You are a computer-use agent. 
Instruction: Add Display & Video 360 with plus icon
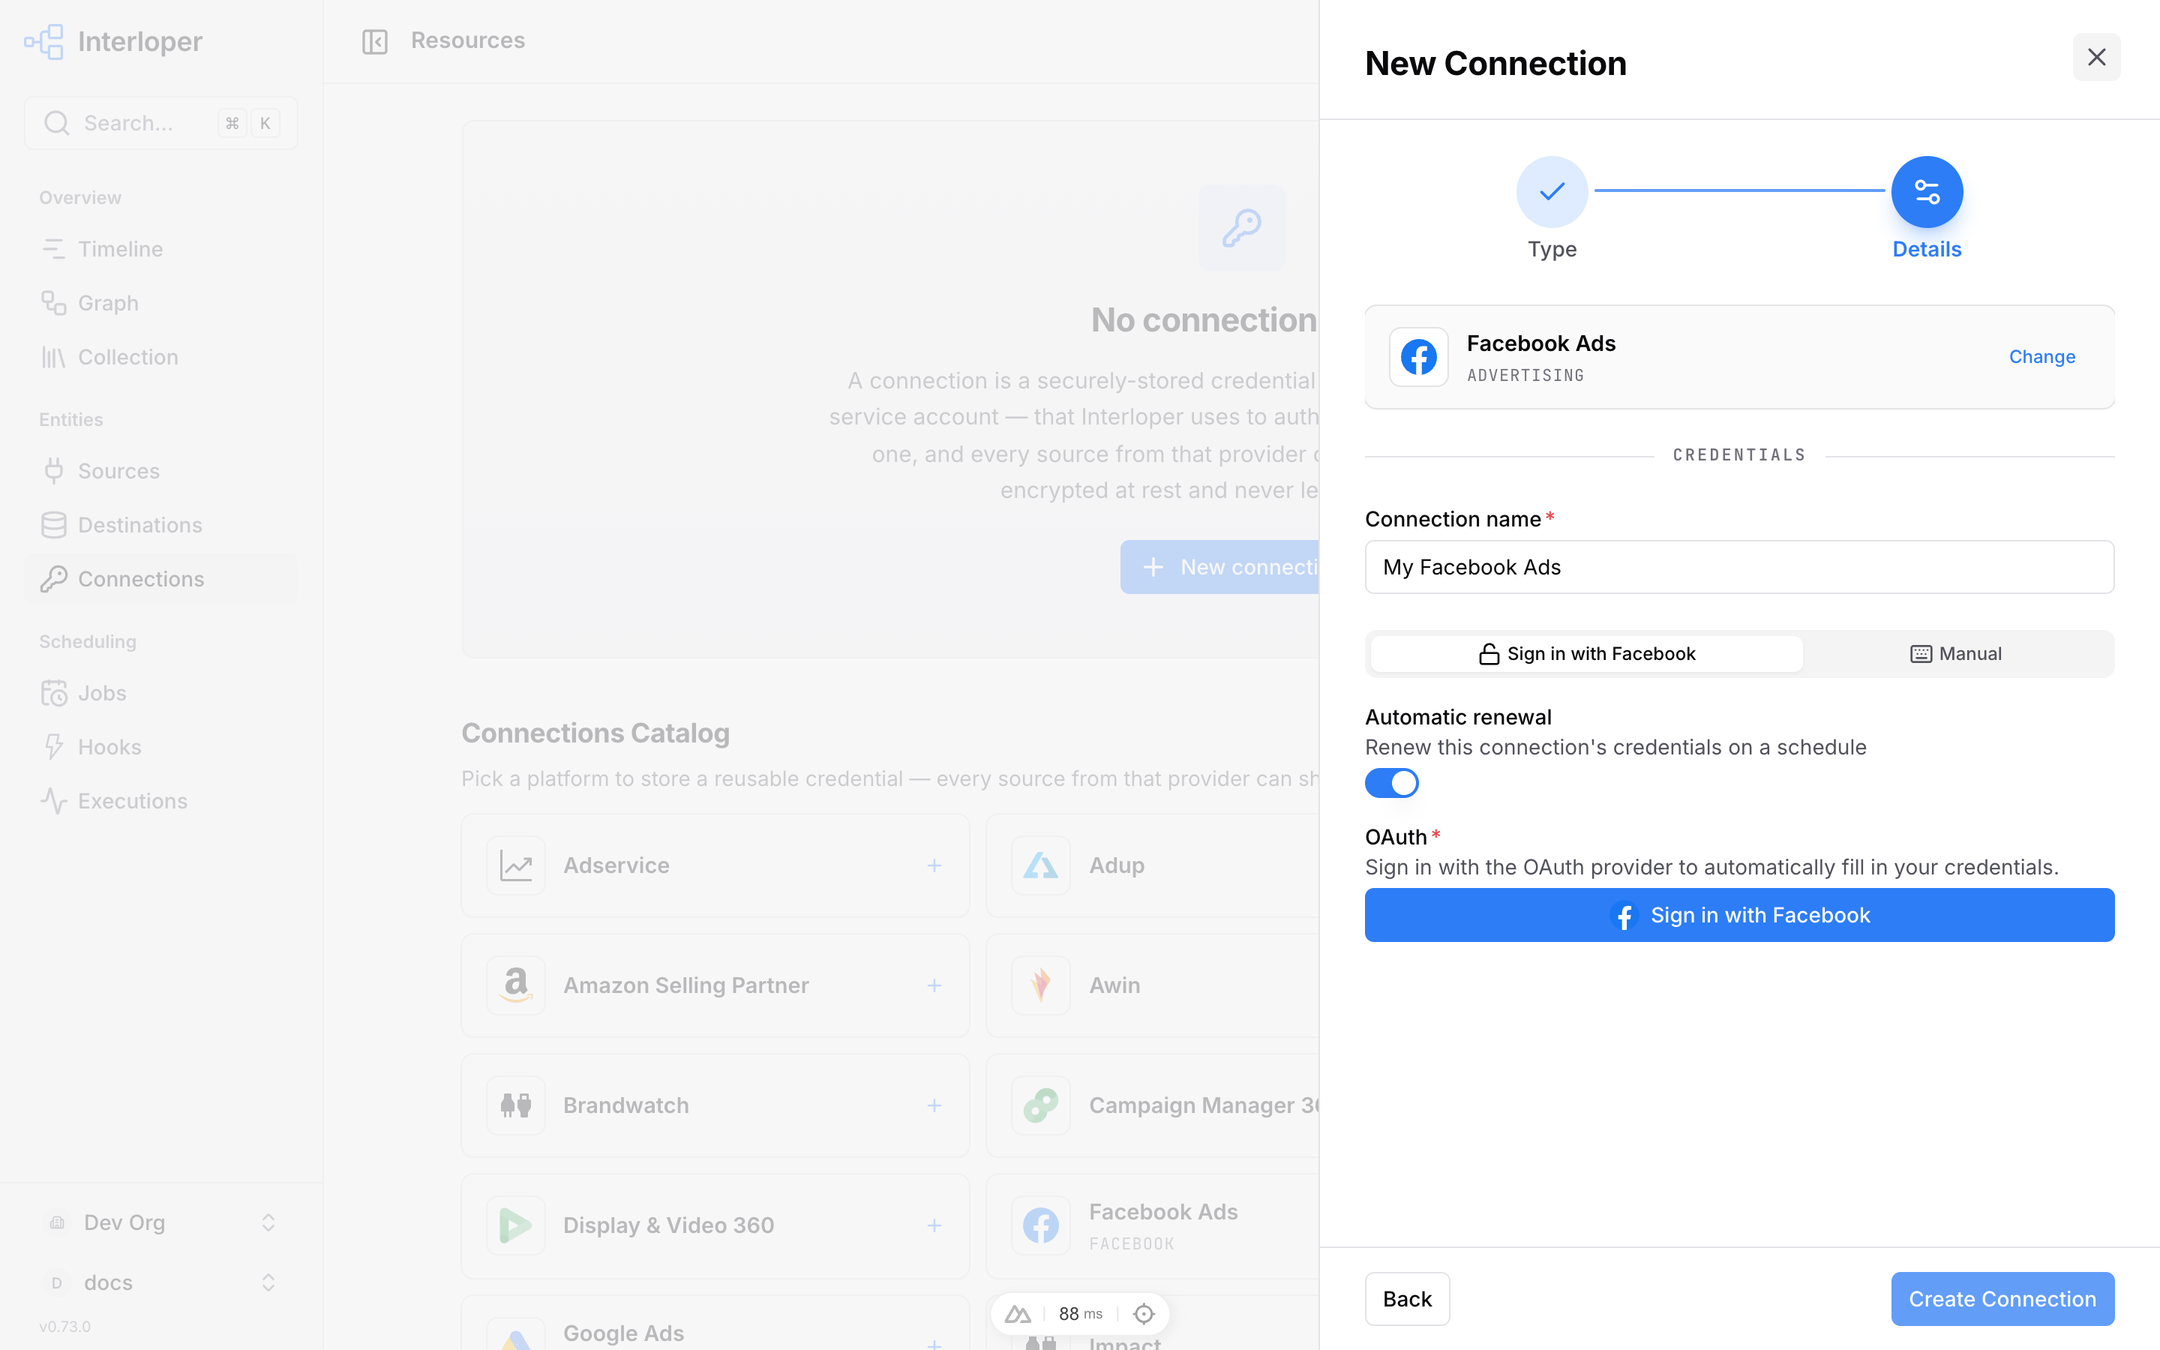pos(934,1225)
